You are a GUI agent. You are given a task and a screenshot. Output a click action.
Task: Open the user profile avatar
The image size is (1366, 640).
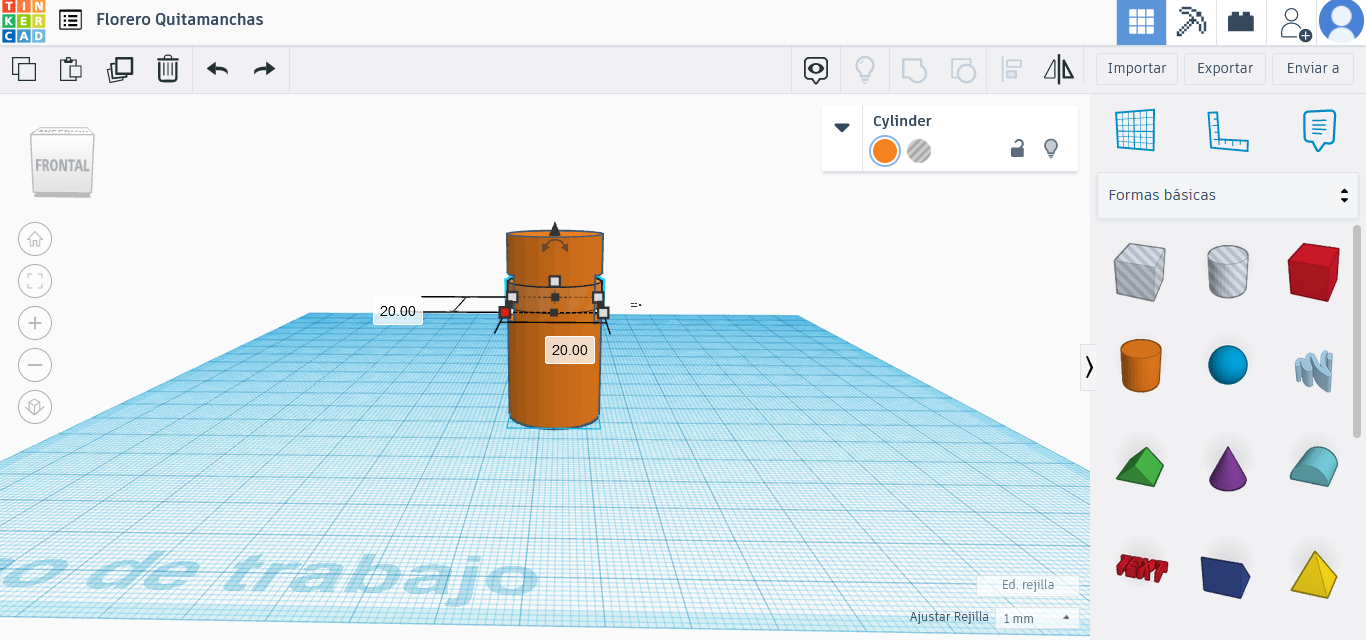(x=1341, y=22)
